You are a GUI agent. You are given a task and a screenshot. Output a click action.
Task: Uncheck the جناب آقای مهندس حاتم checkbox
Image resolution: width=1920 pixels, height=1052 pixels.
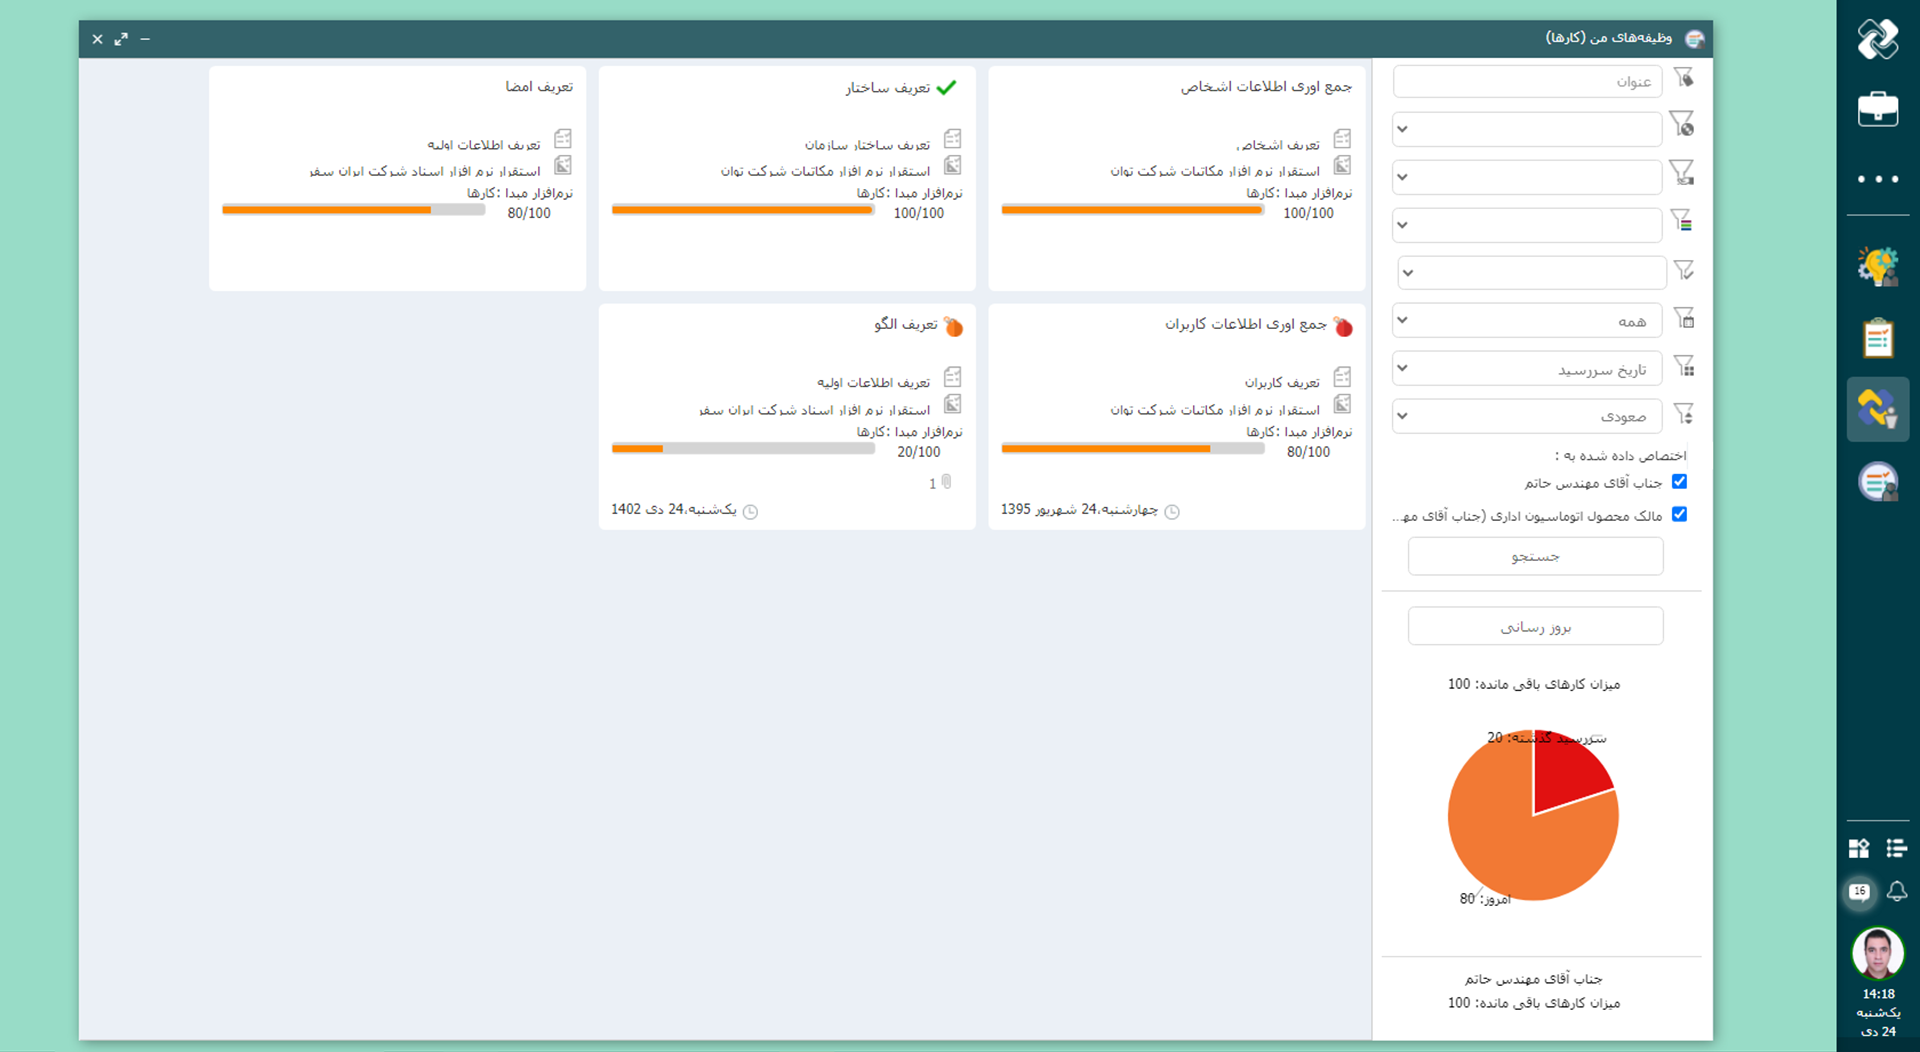coord(1679,482)
